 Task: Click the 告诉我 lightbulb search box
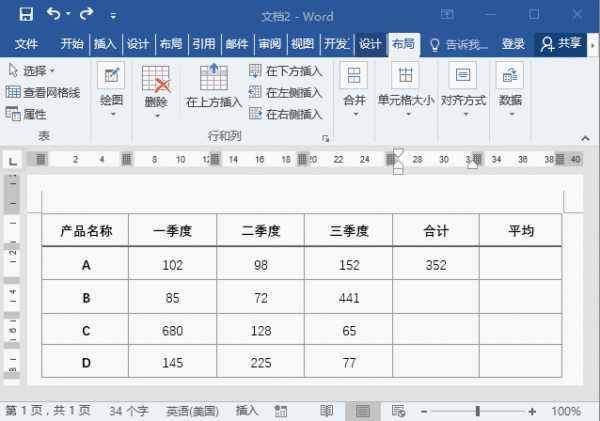point(459,45)
